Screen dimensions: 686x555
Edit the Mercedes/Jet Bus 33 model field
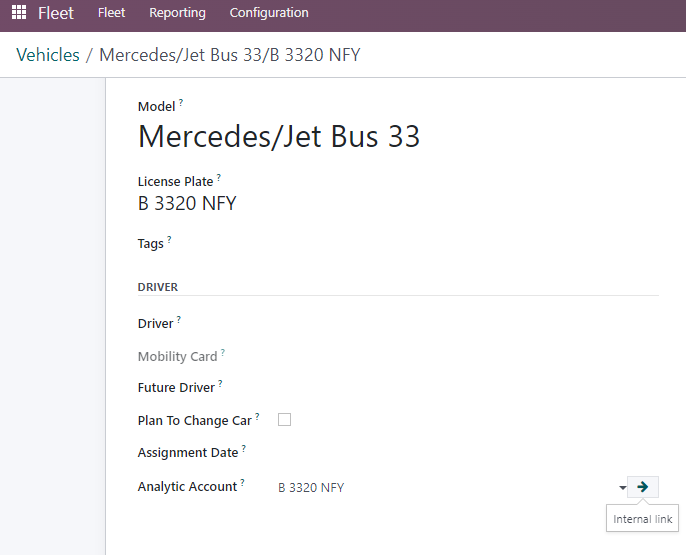point(398,136)
